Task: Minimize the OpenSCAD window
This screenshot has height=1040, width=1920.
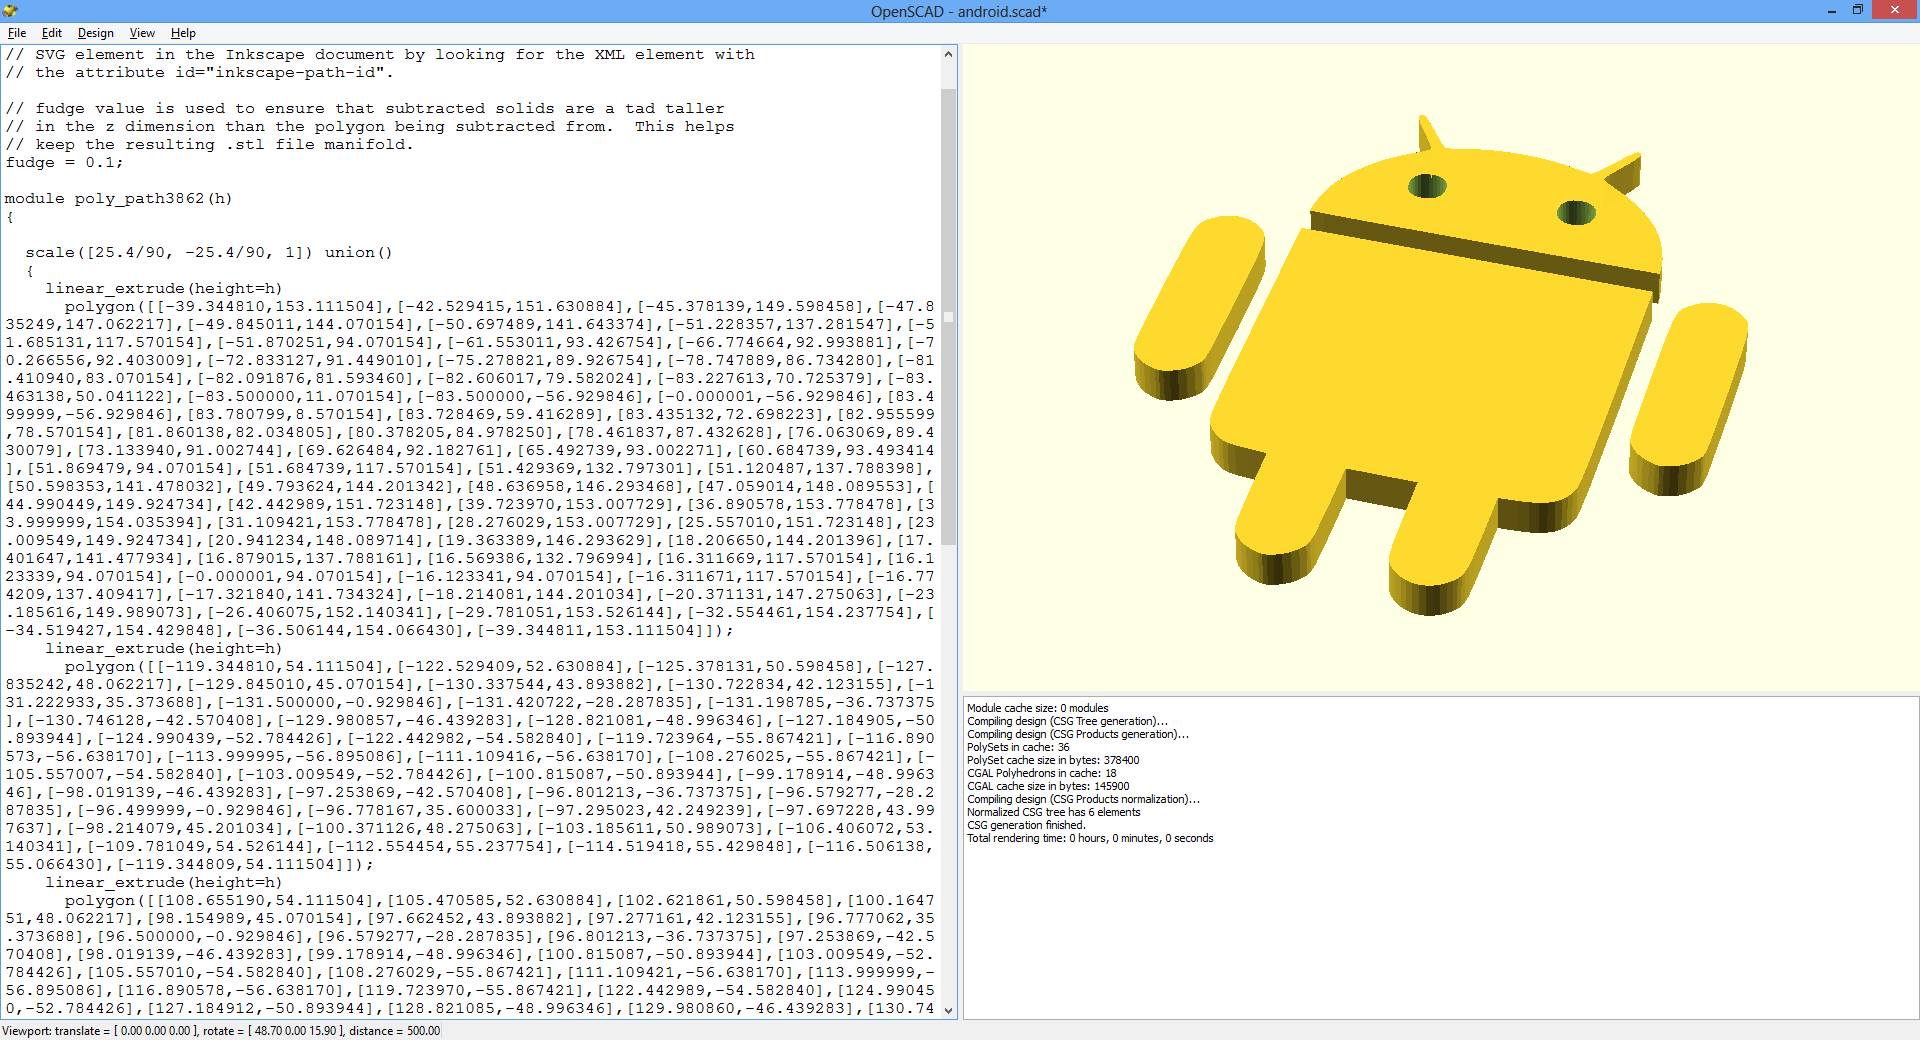Action: point(1828,10)
